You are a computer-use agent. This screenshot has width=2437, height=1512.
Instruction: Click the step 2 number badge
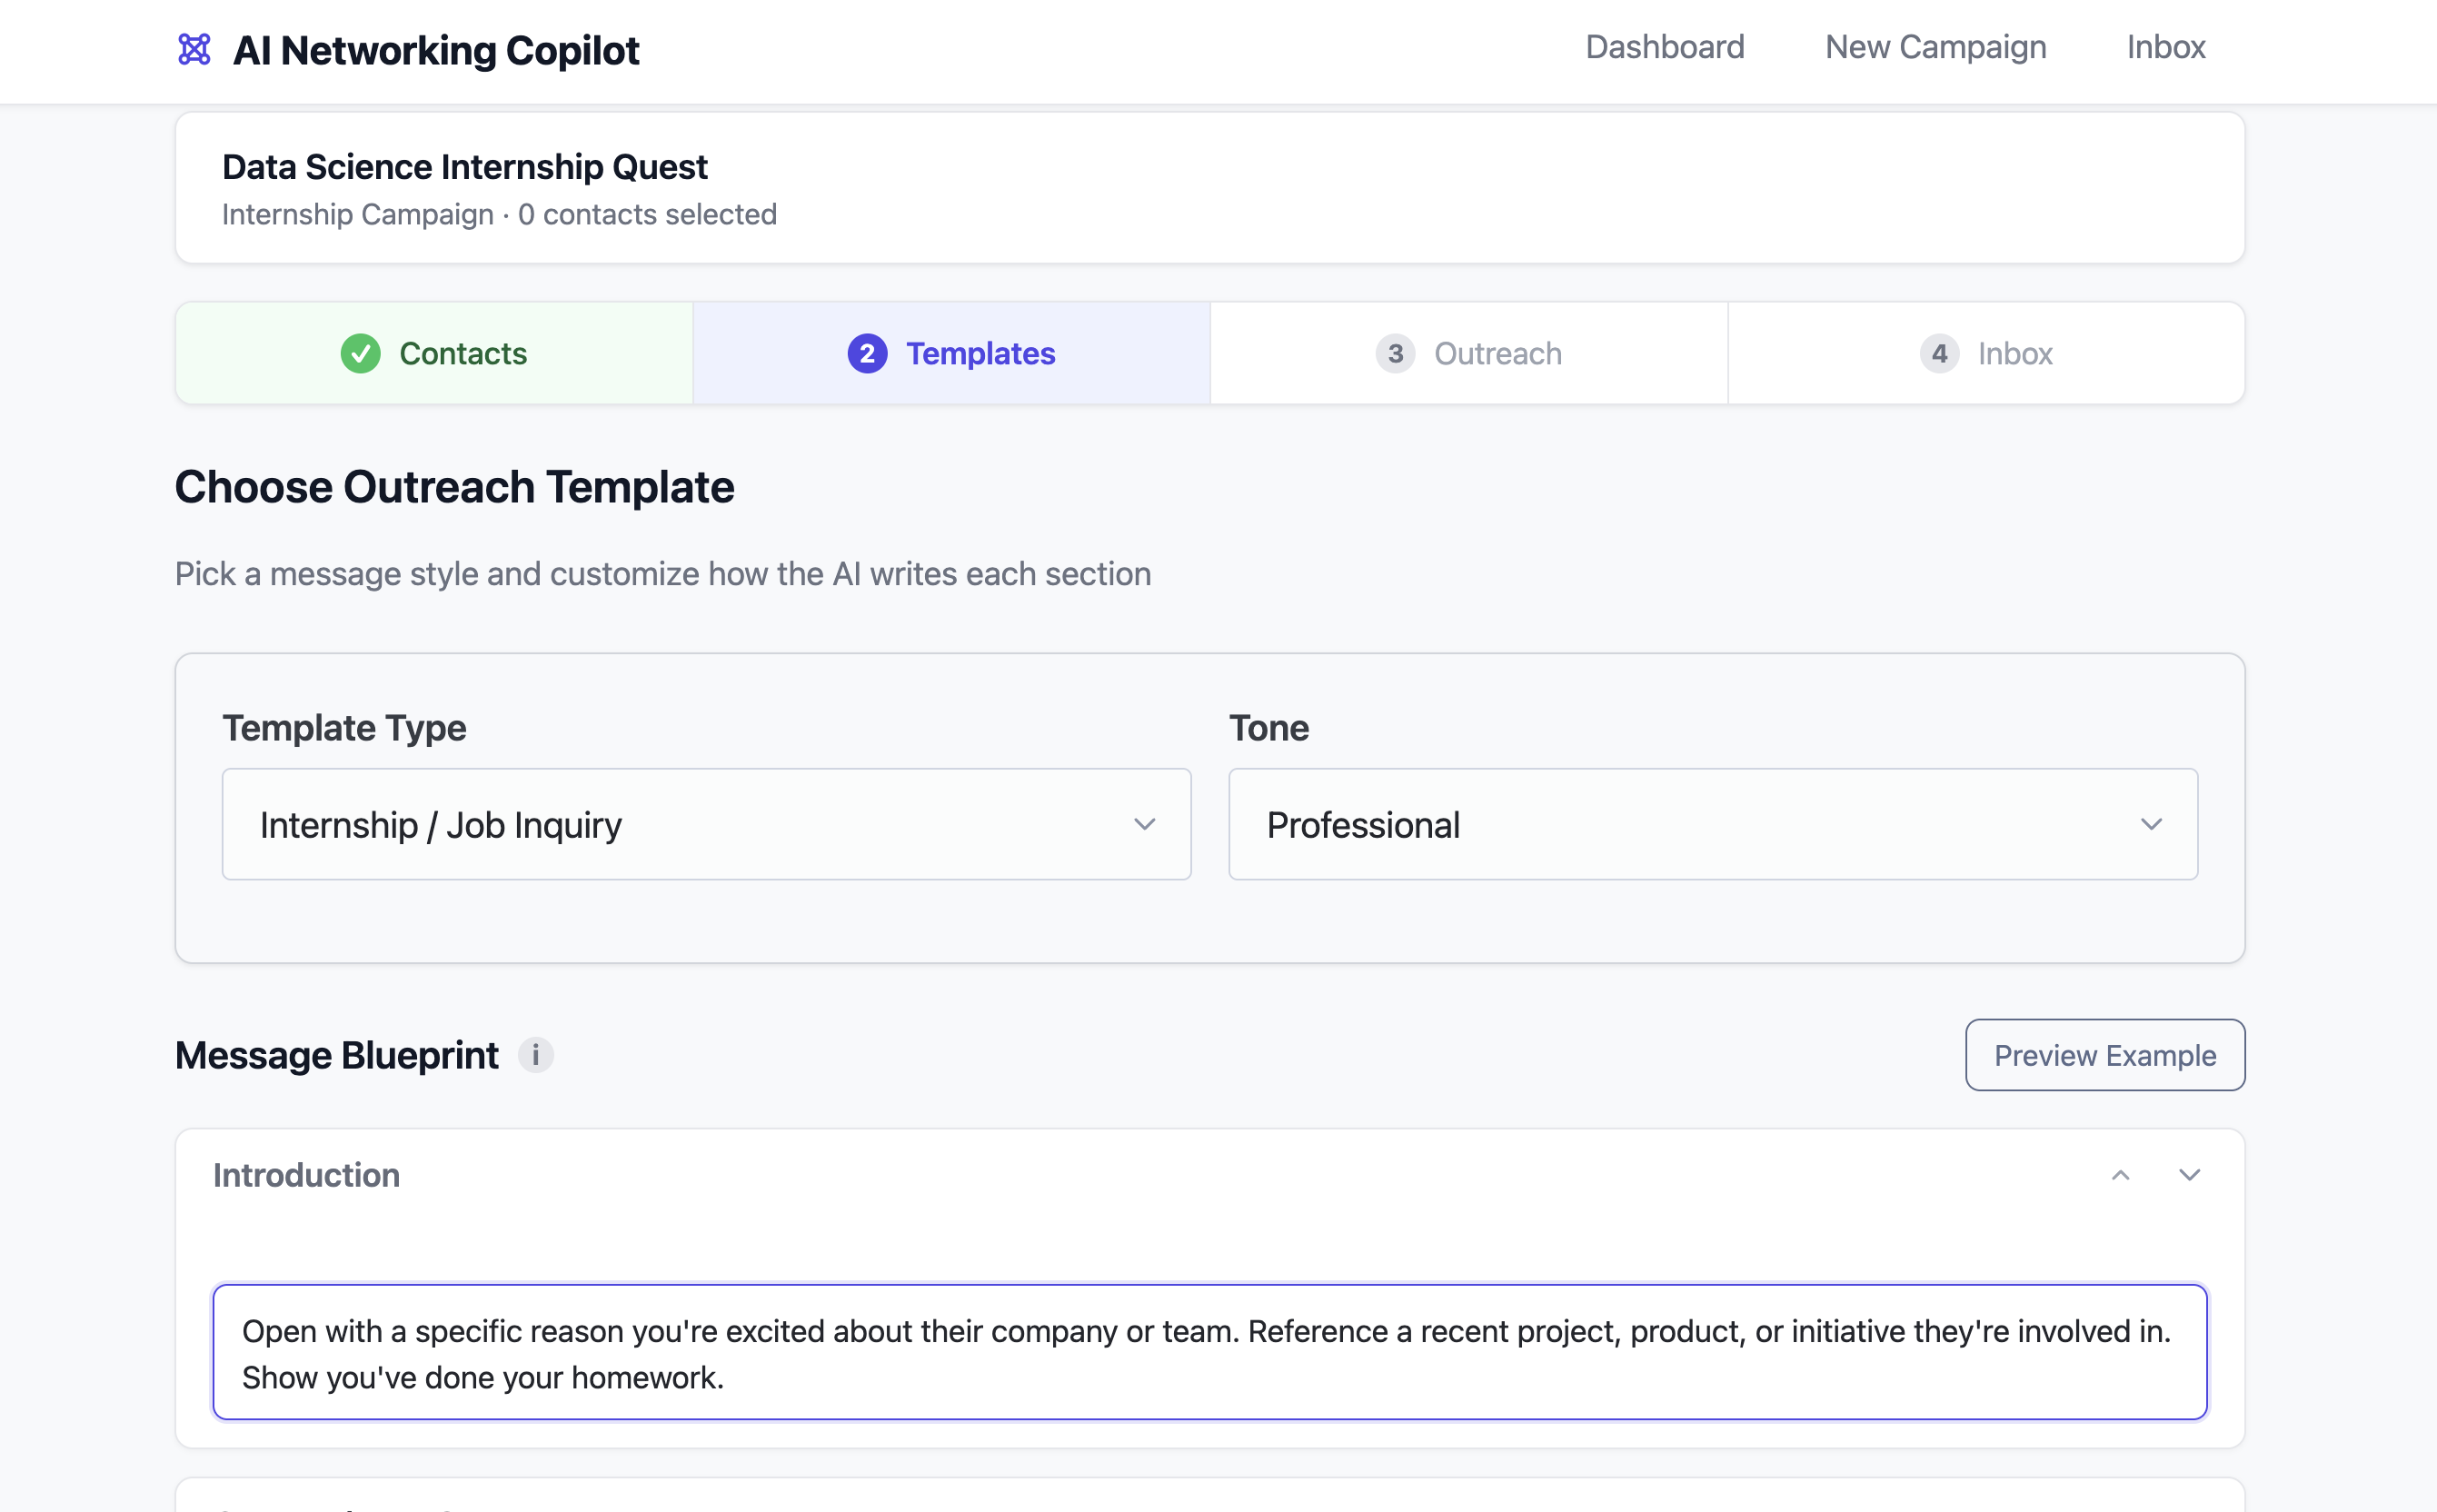(867, 353)
